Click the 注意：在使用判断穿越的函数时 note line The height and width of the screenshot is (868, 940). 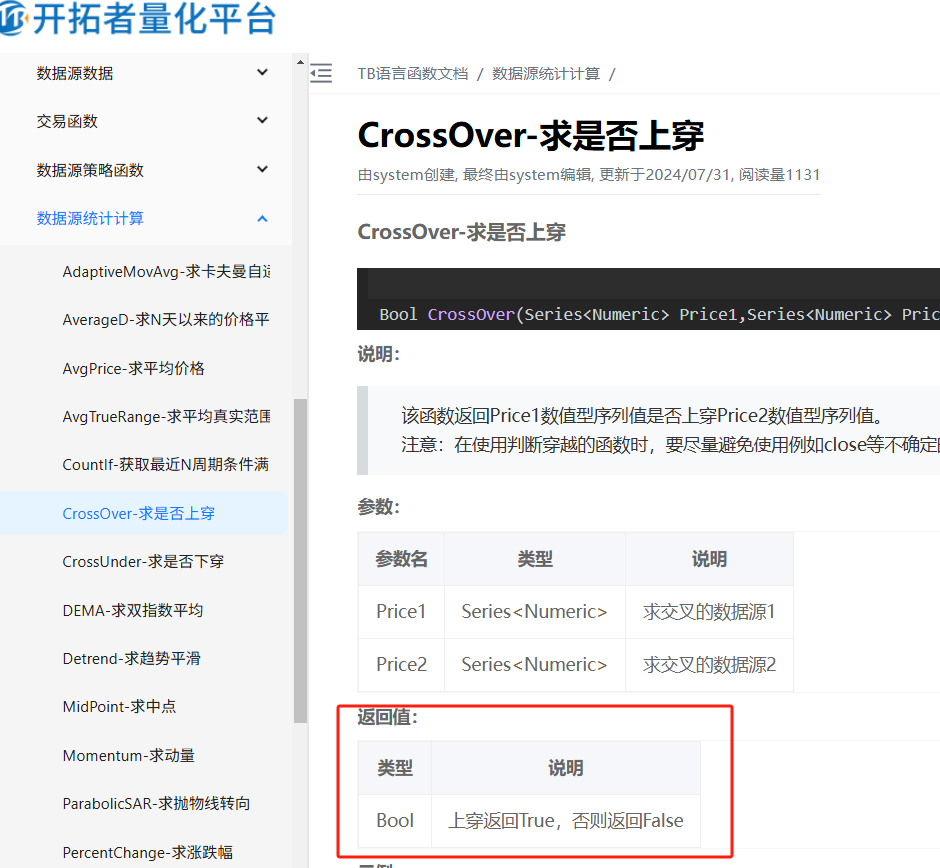(670, 445)
